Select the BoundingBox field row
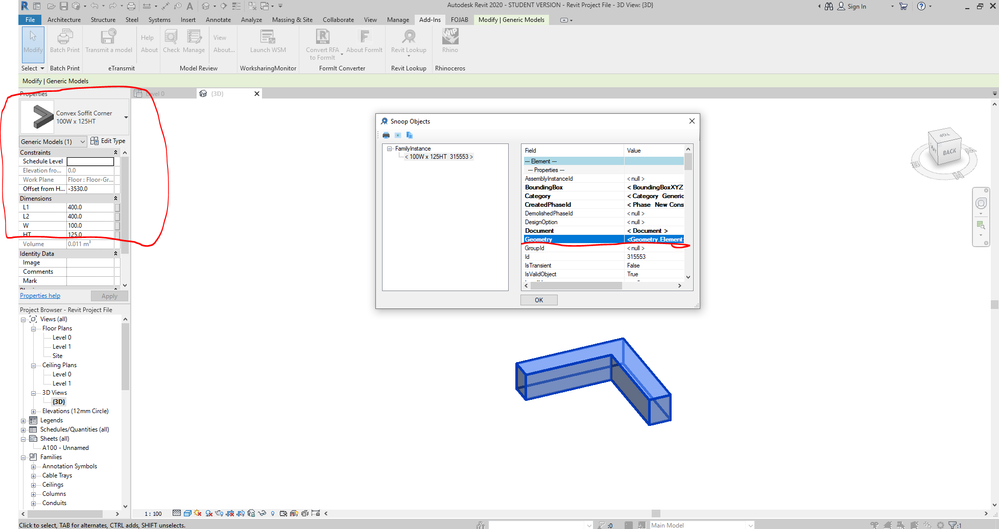This screenshot has width=999, height=529. point(603,187)
